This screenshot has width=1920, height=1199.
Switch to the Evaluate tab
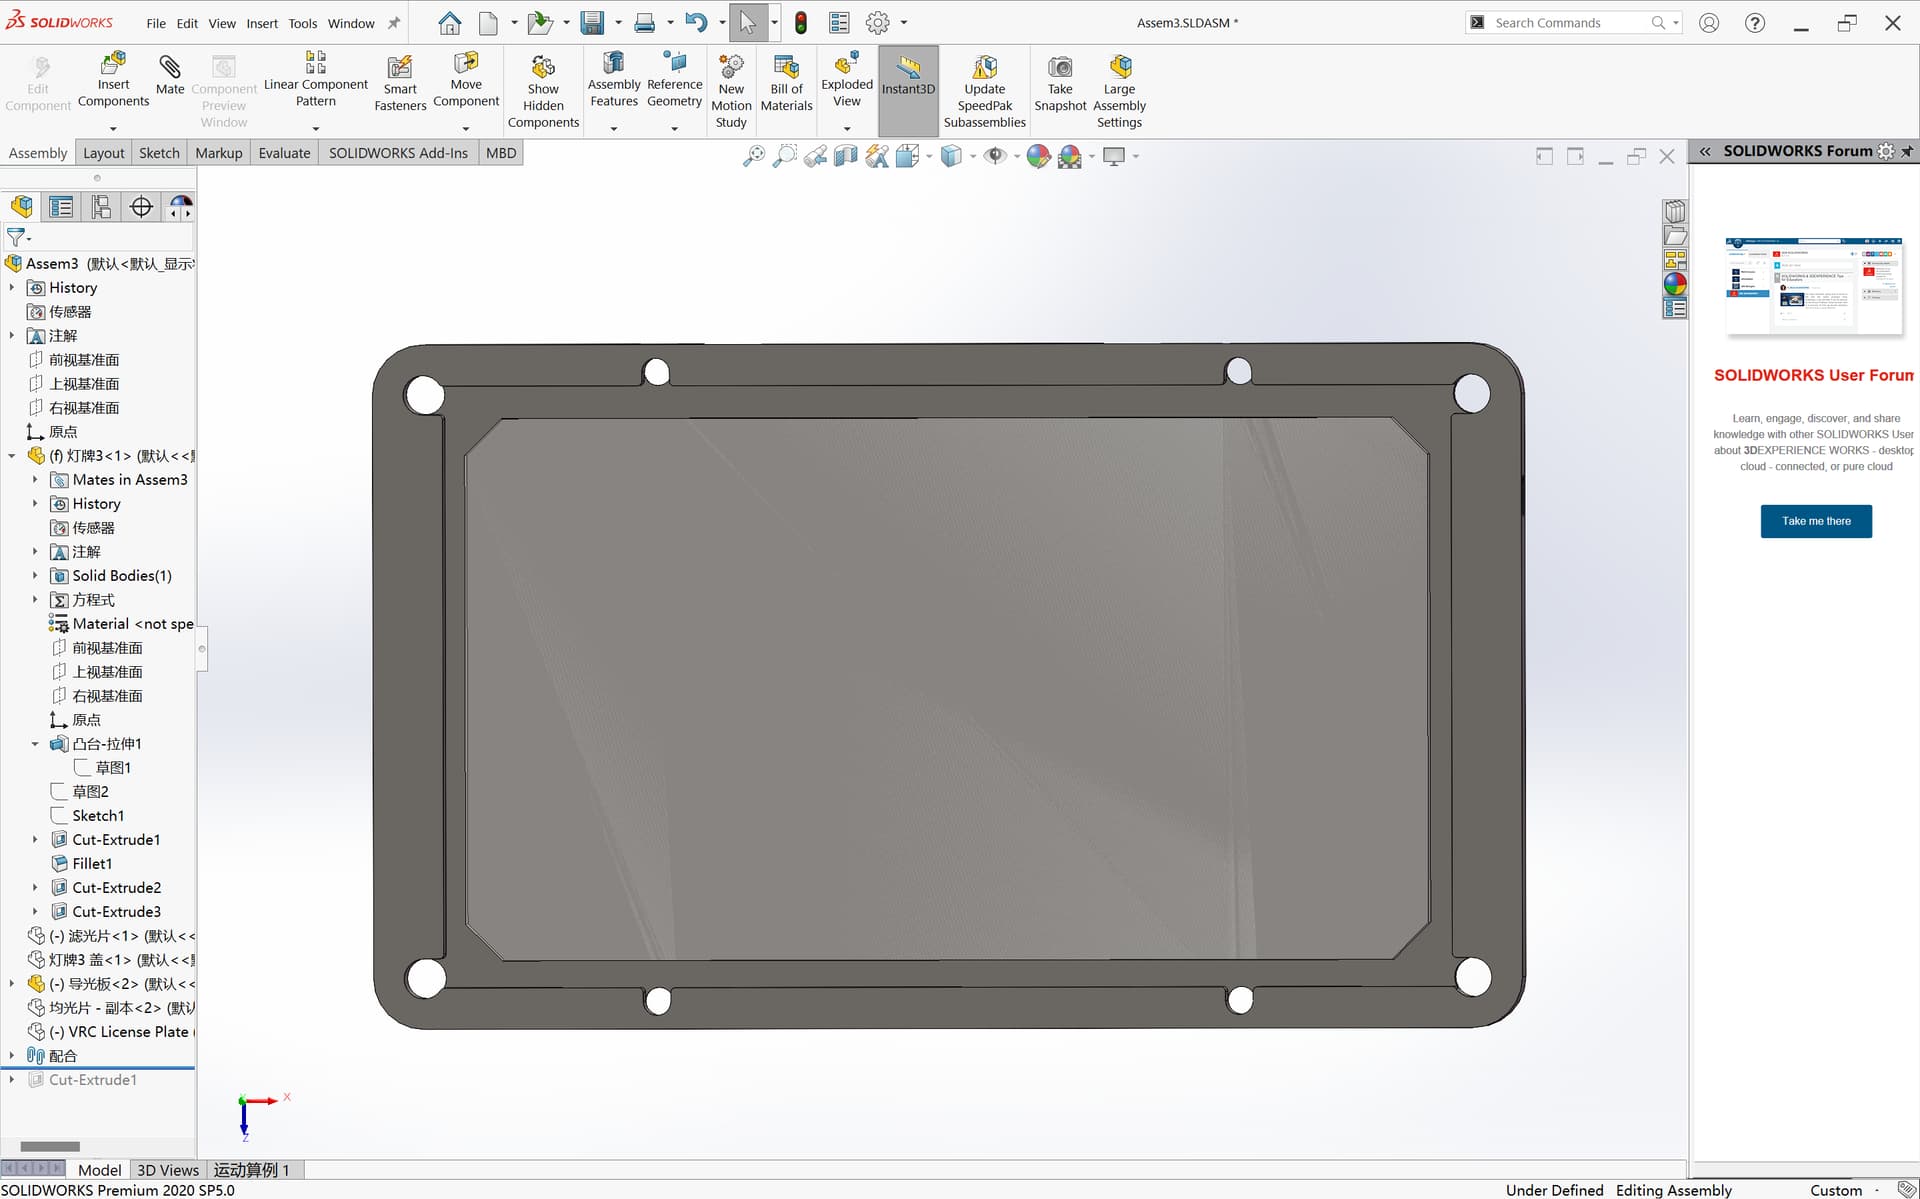pos(284,153)
